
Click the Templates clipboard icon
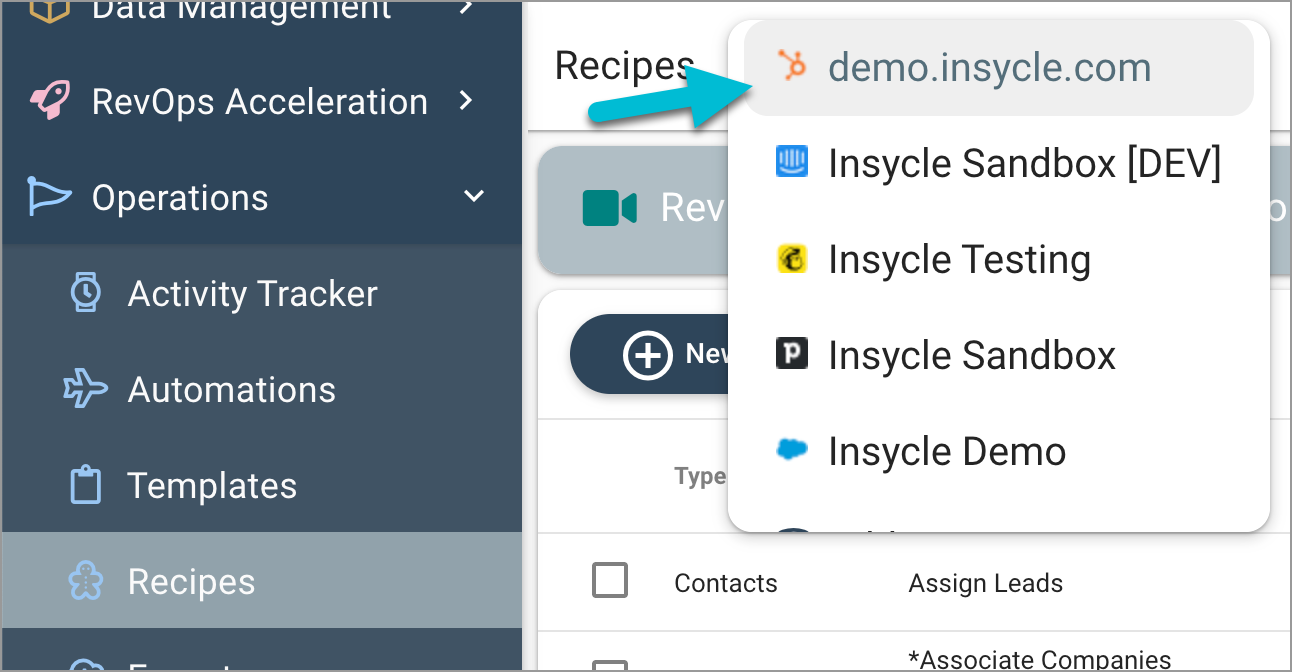(x=85, y=485)
